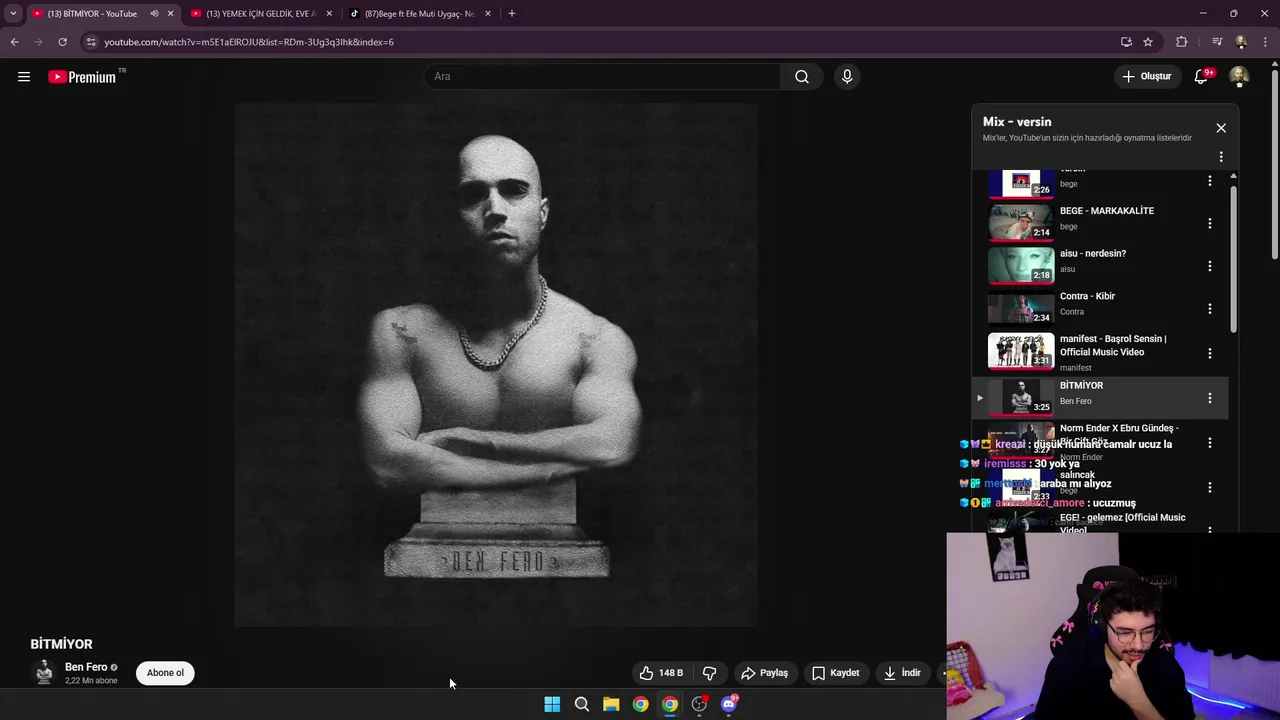Open options for Contra - Kibir item
1280x720 pixels.
pos(1210,309)
